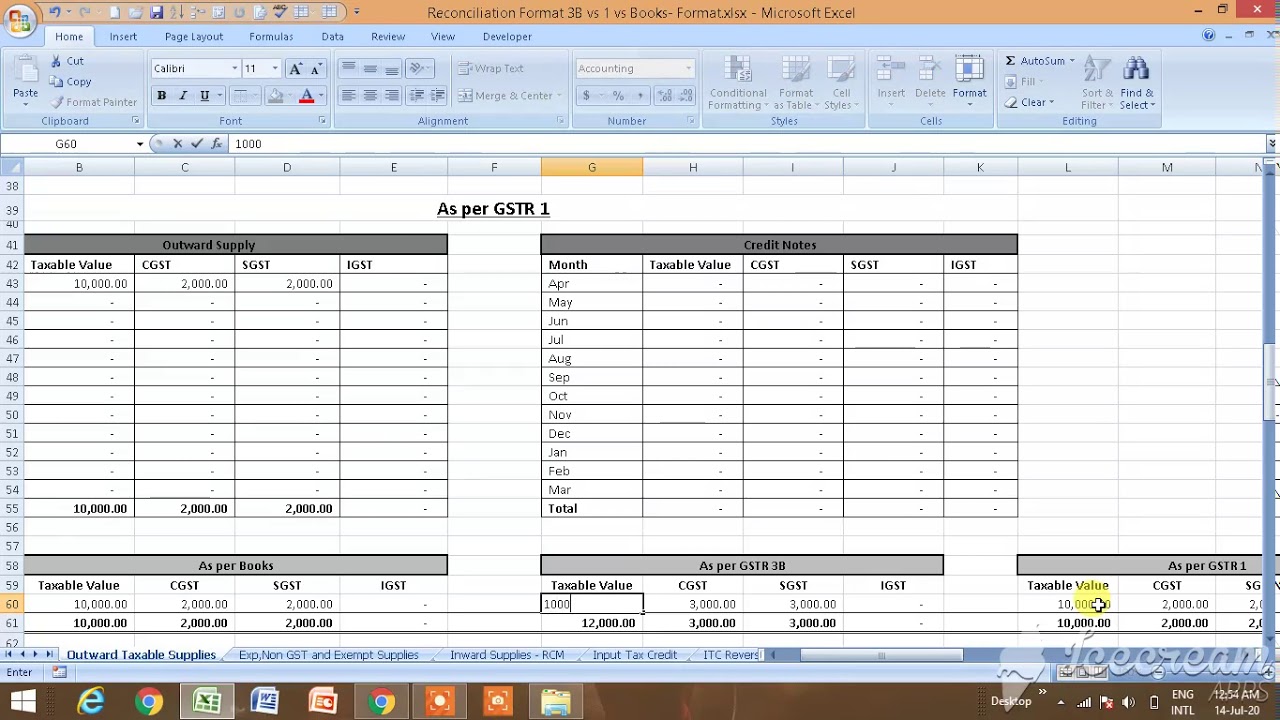Switch to the Formulas tab

click(x=271, y=36)
